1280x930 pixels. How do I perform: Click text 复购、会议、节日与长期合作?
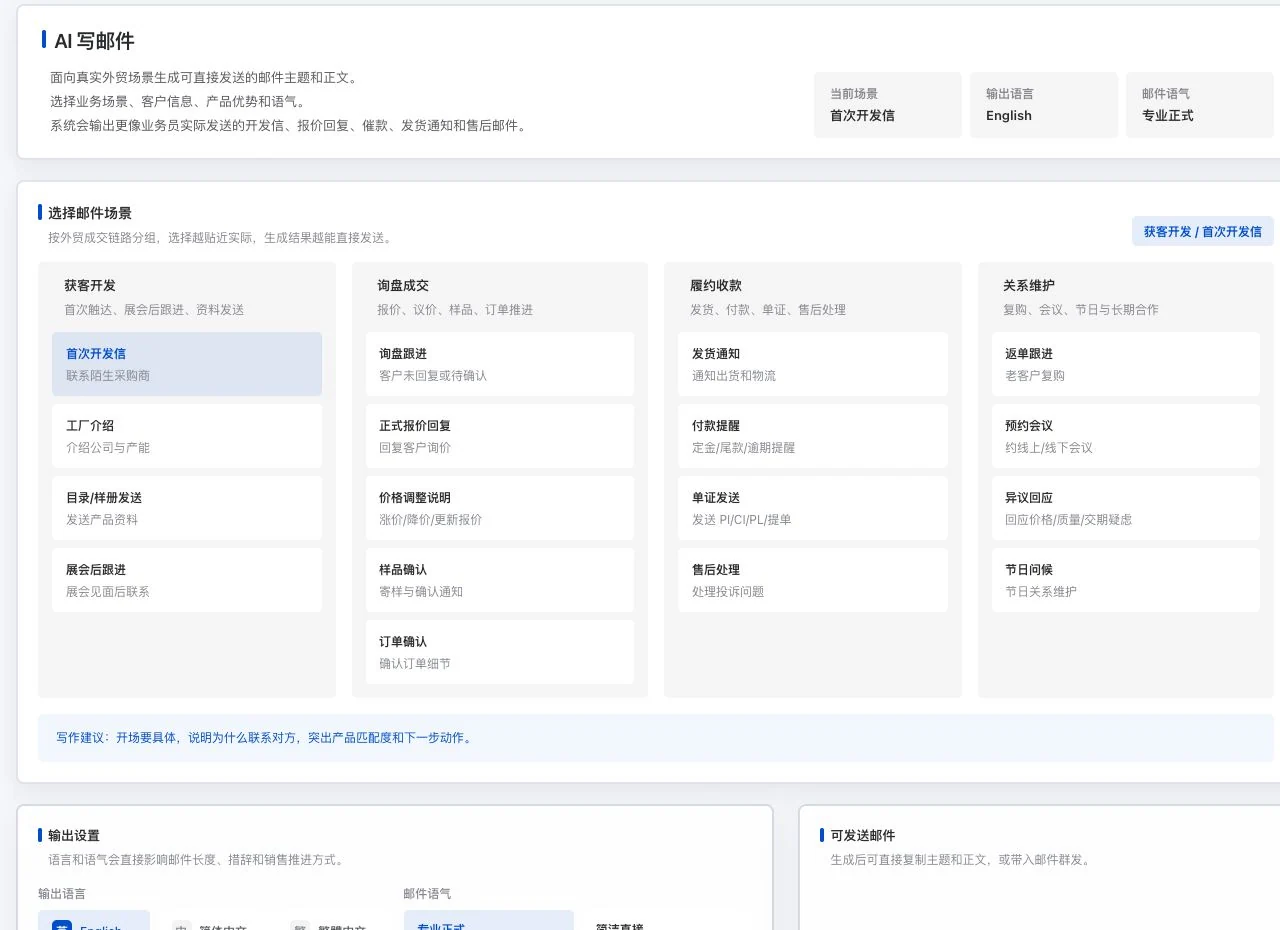(x=1081, y=310)
